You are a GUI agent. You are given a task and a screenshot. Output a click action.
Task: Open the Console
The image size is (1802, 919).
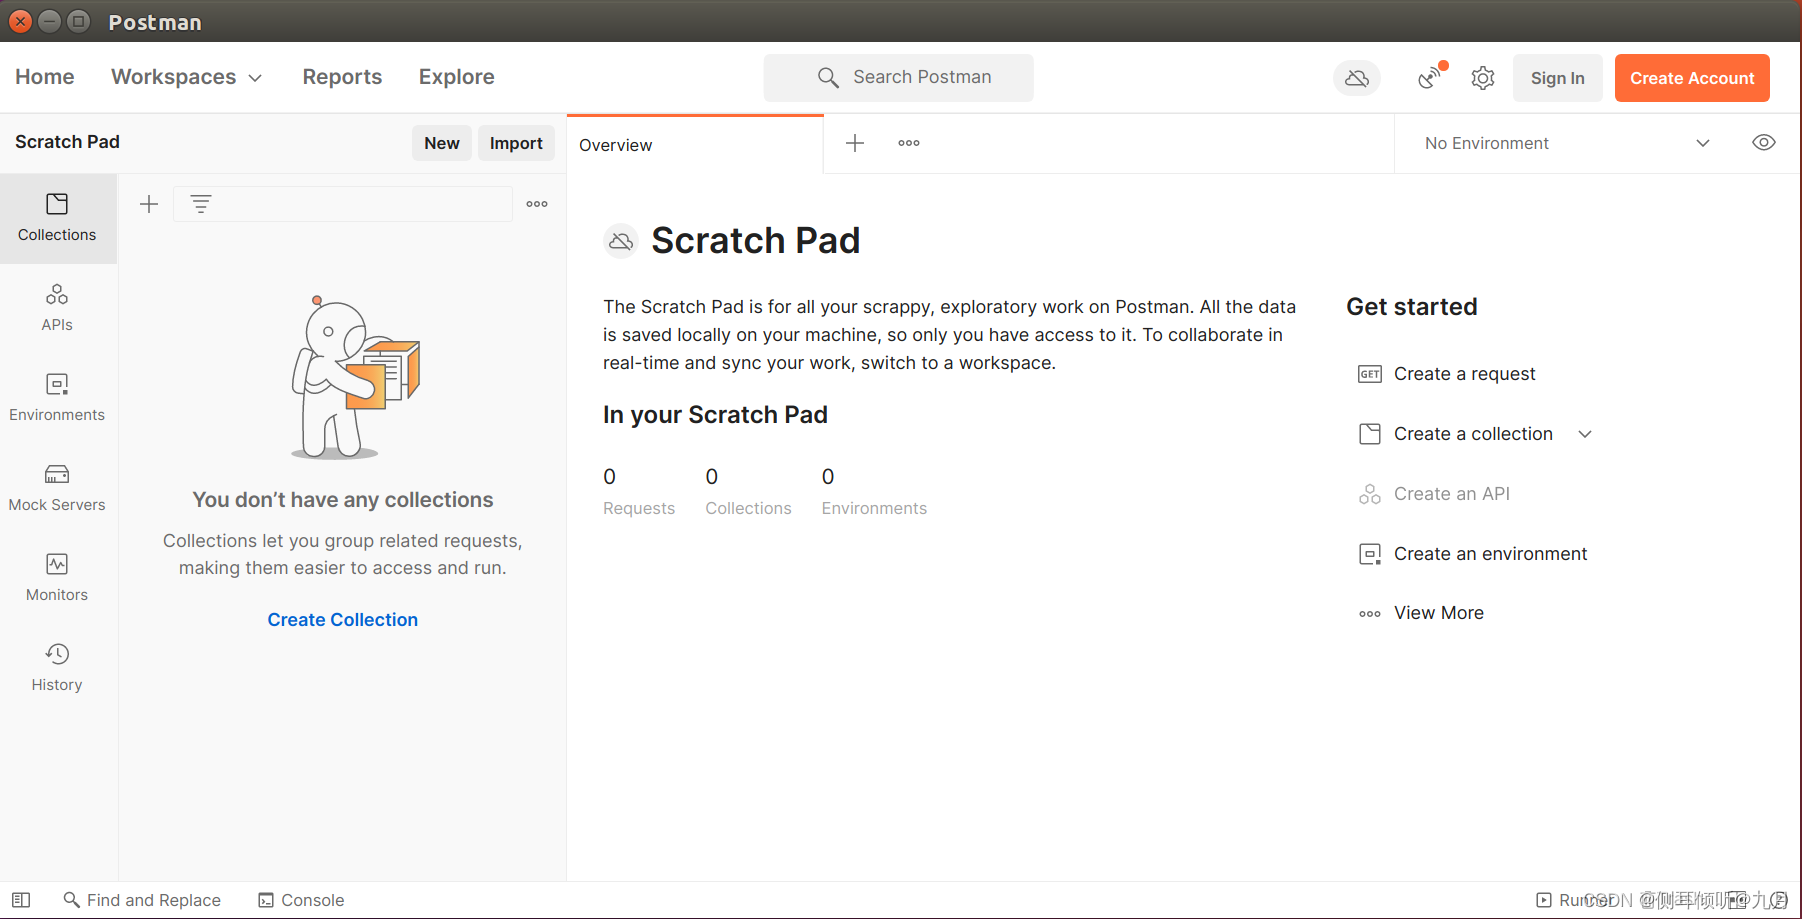pyautogui.click(x=301, y=900)
